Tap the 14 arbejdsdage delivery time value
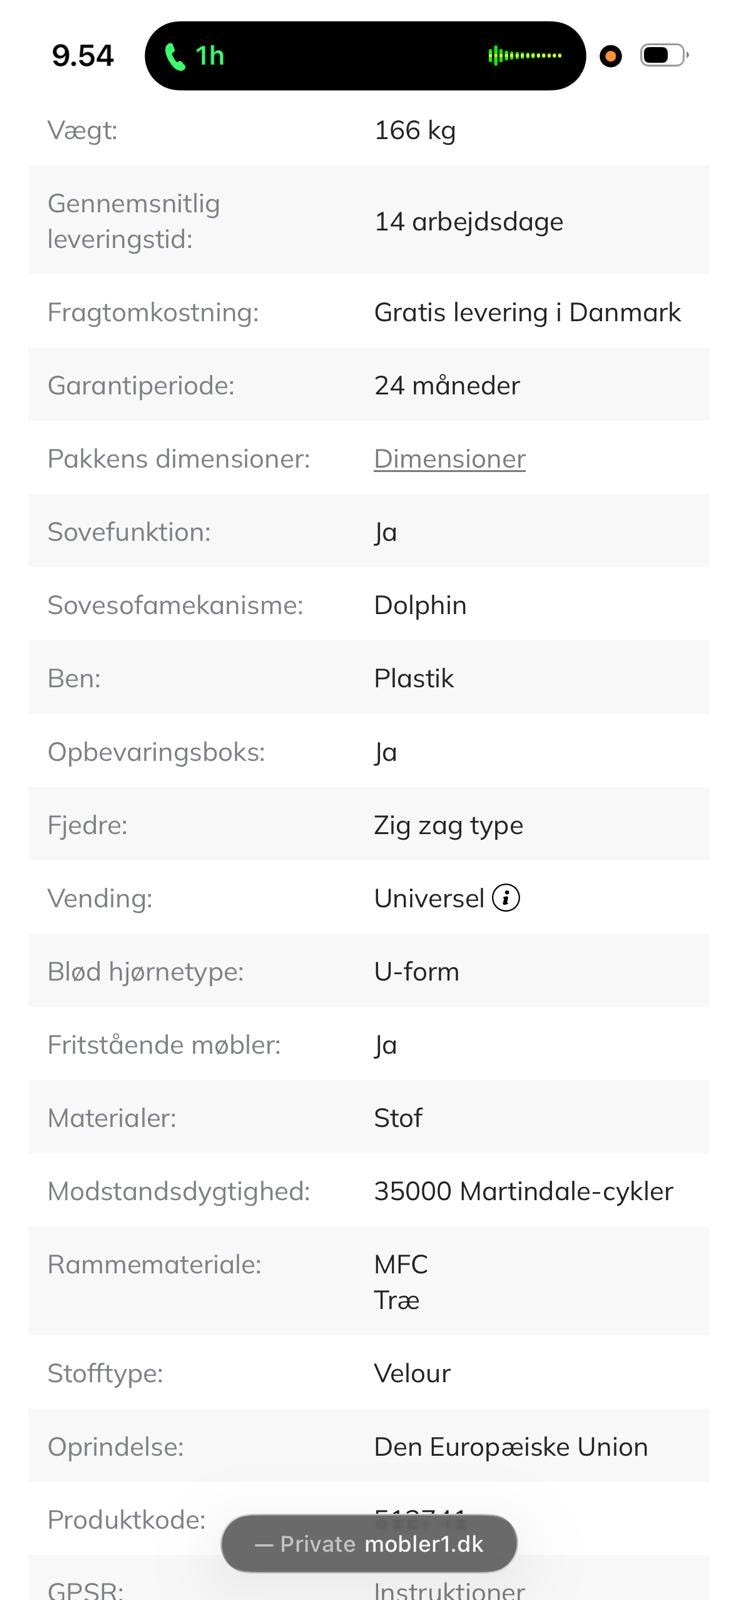The image size is (738, 1600). coord(468,221)
